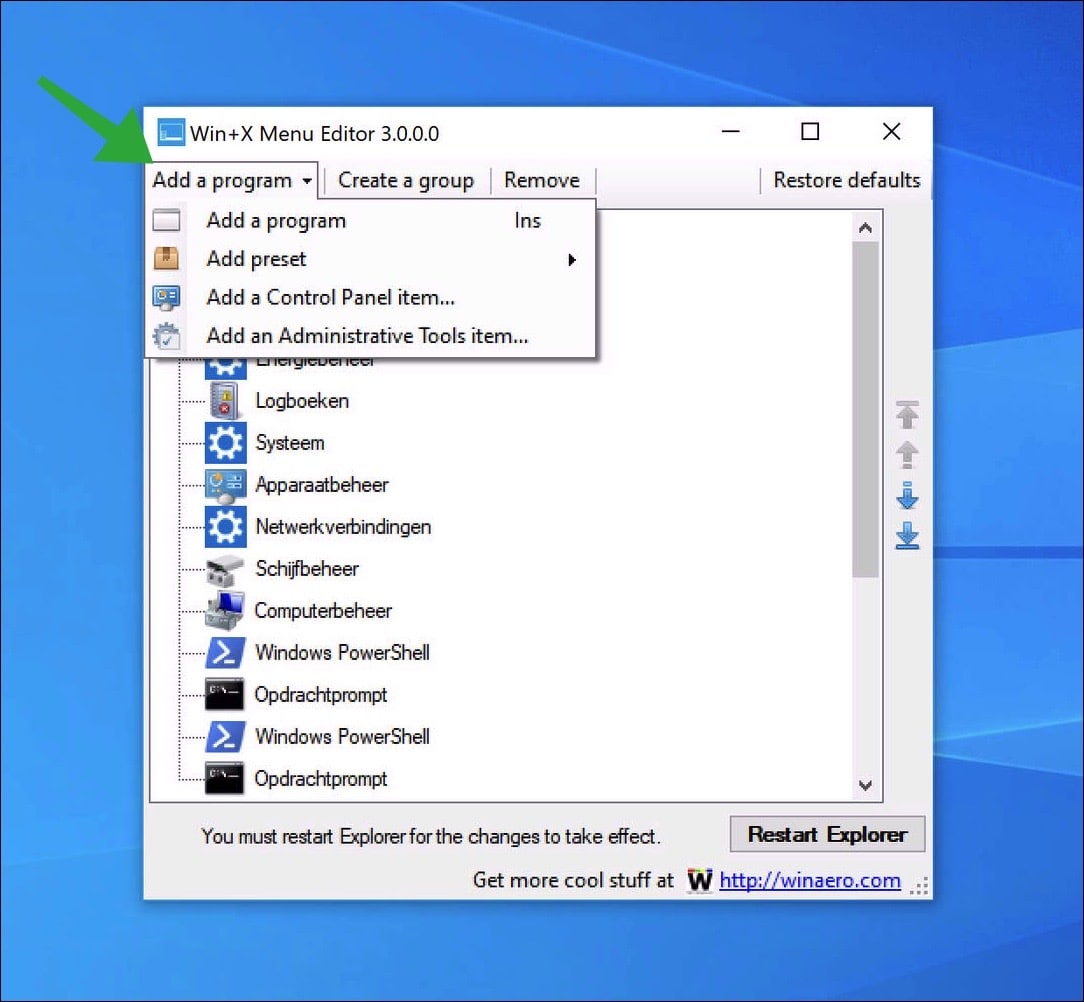Screen dimensions: 1084x1002
Task: Open the Add preset submenu
Action: [x=256, y=259]
